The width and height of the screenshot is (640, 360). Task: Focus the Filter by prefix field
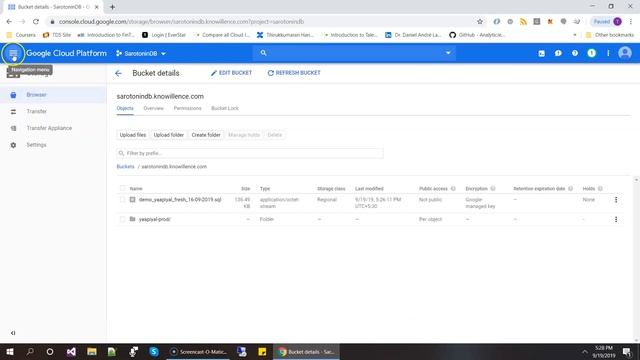[x=250, y=153]
